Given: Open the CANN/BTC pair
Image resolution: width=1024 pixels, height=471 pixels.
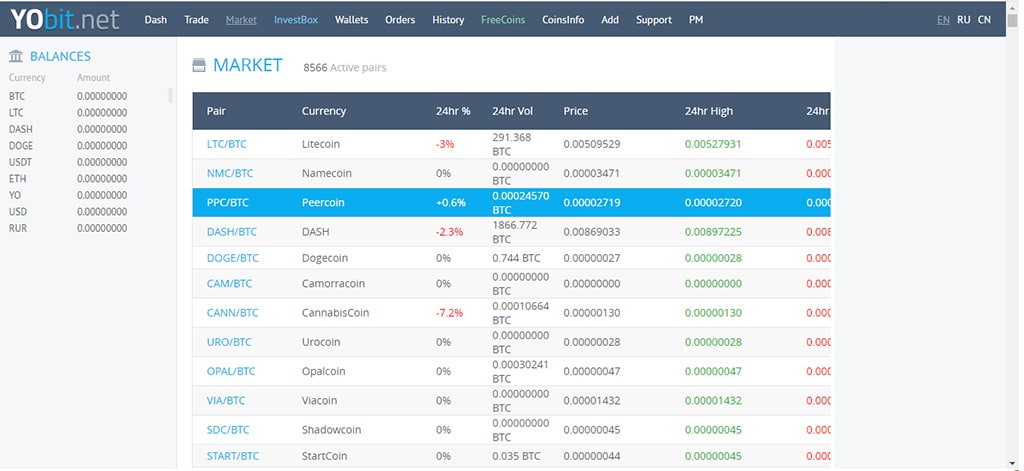Looking at the screenshot, I should point(232,313).
